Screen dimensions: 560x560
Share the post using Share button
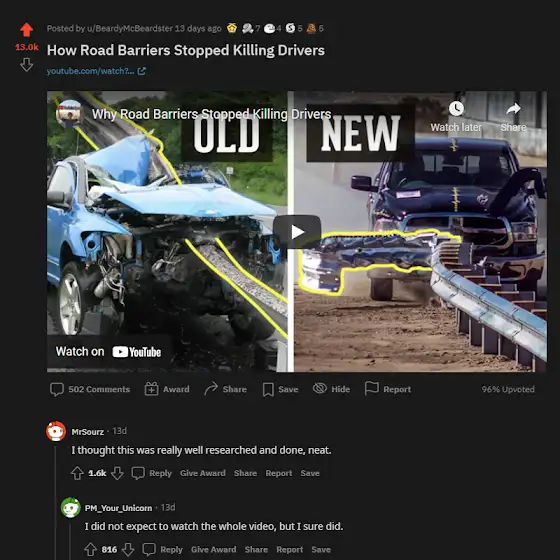click(x=225, y=389)
